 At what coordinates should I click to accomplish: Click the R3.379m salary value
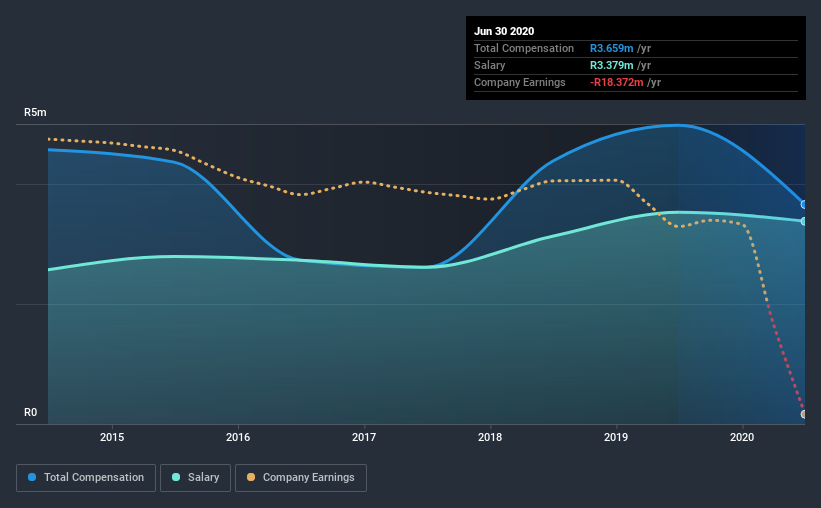click(x=612, y=65)
